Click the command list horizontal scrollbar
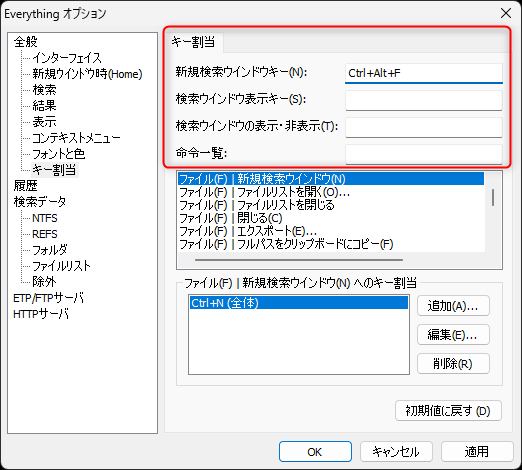This screenshot has width=522, height=470. click(299, 260)
